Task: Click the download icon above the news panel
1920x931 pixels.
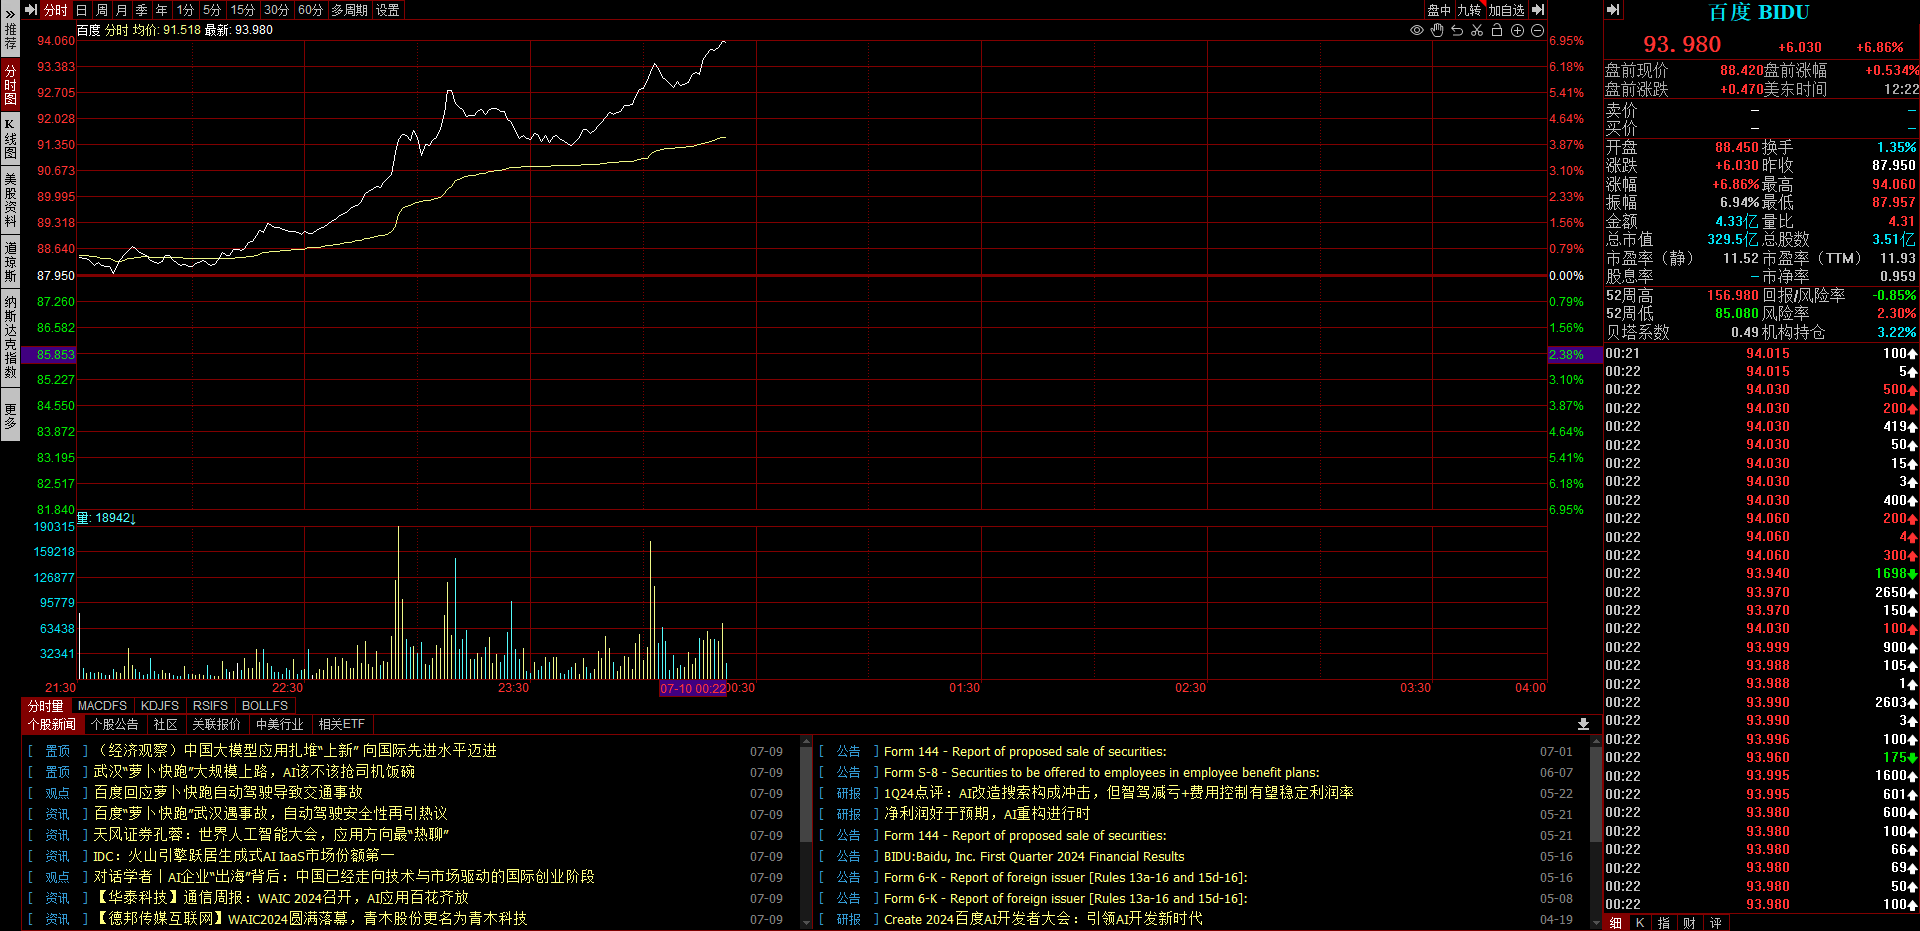Action: coord(1583,724)
